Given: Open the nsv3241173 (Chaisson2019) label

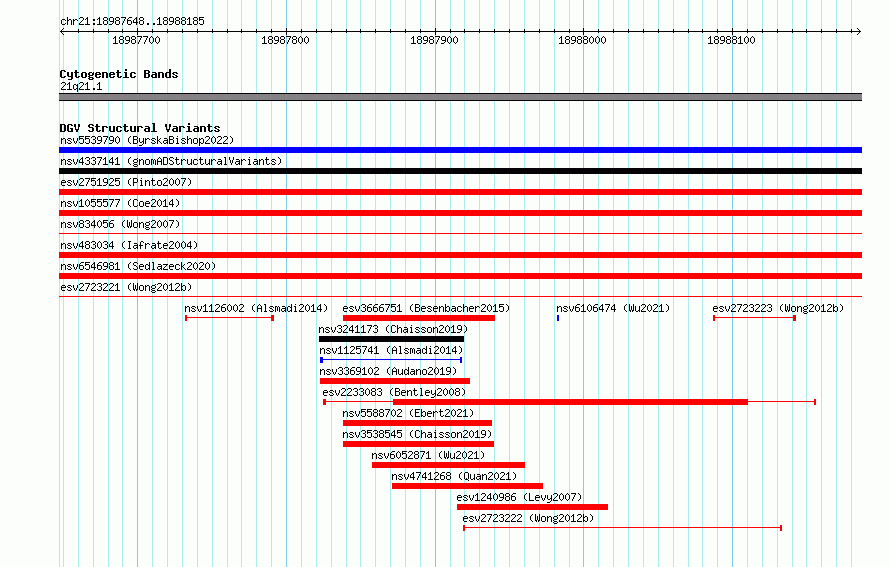Looking at the screenshot, I should click(393, 329).
